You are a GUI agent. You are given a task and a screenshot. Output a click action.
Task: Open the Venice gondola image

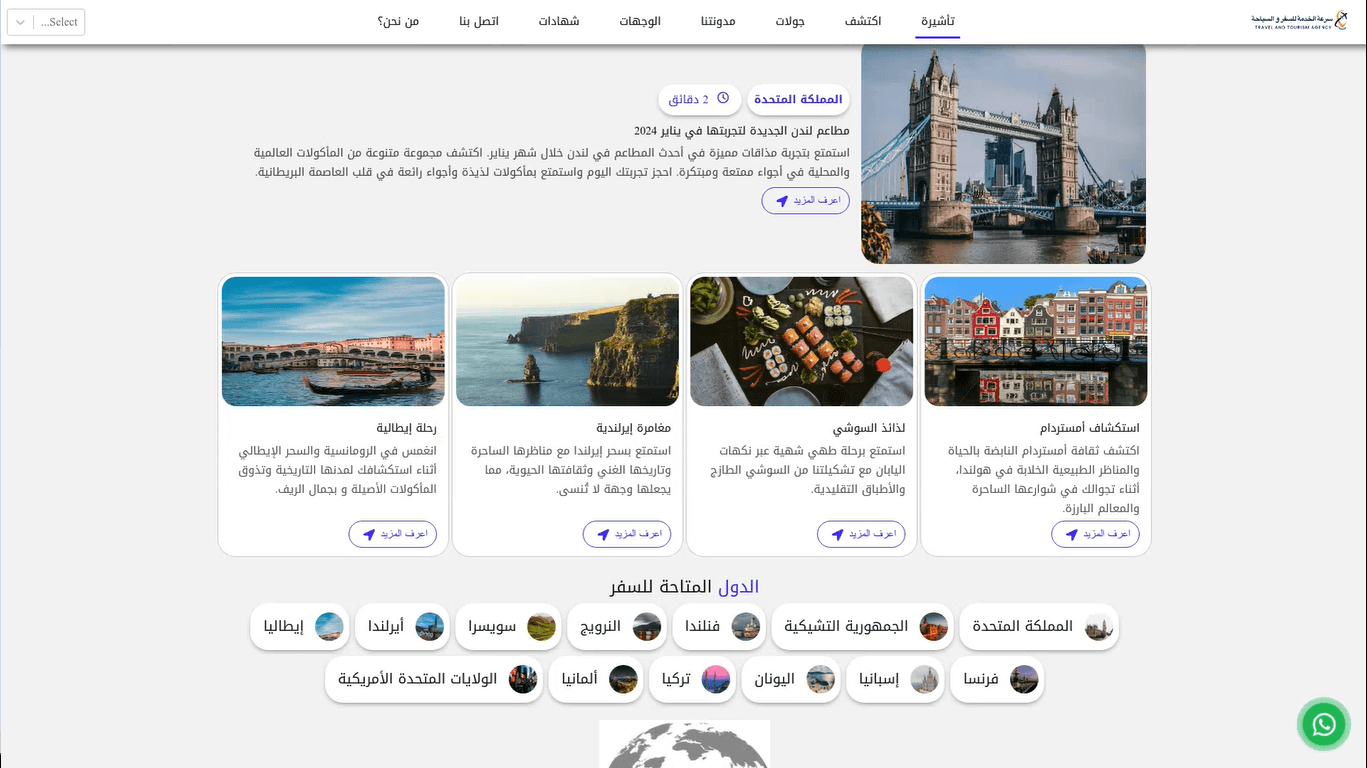[x=333, y=342]
